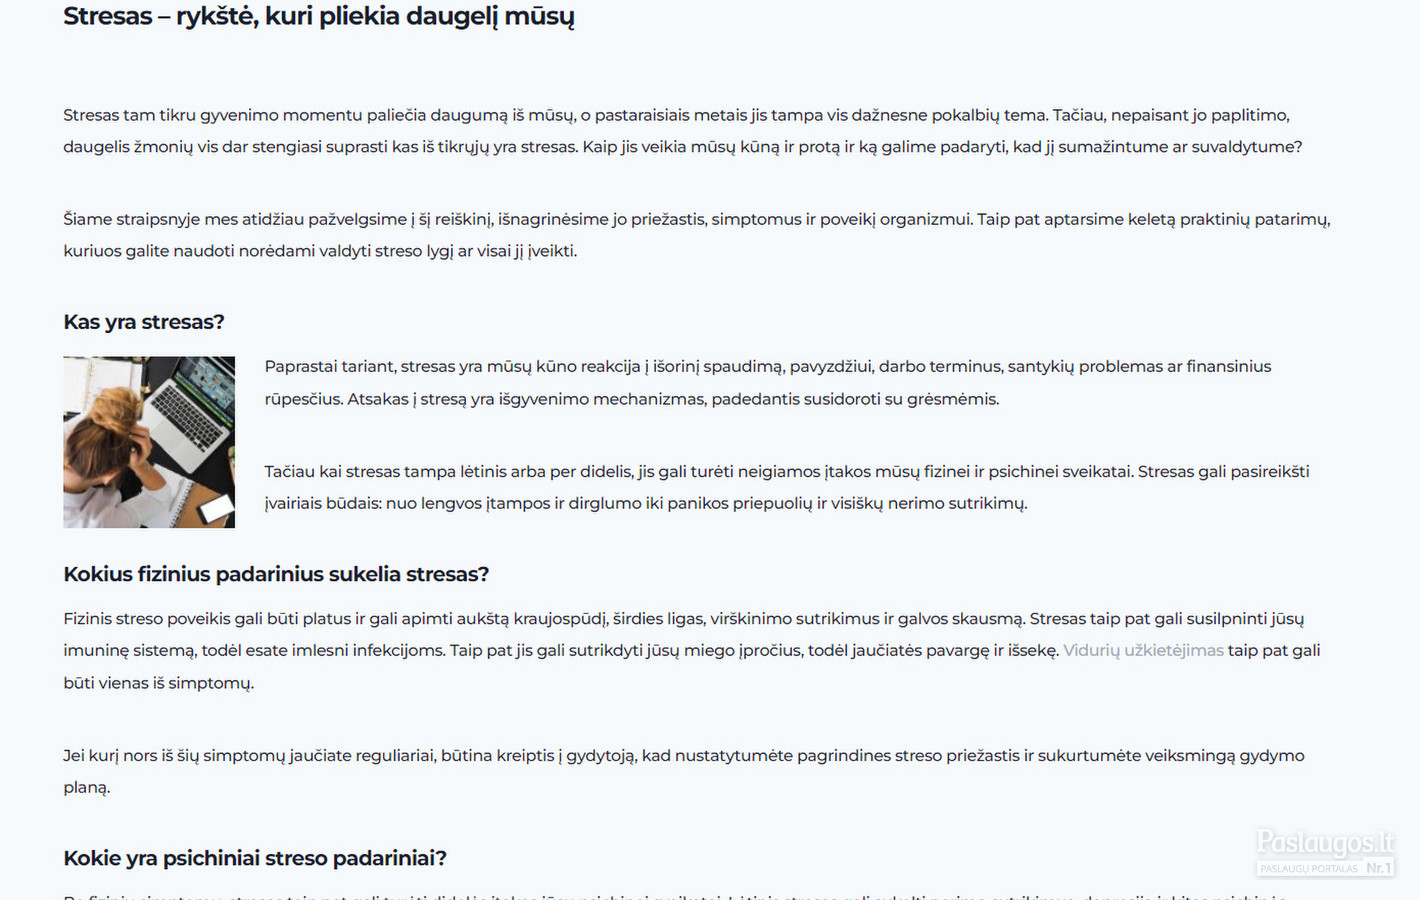Click the paragraph starting 'Šiame straipsnyje mes'
The image size is (1420, 900).
coord(697,235)
